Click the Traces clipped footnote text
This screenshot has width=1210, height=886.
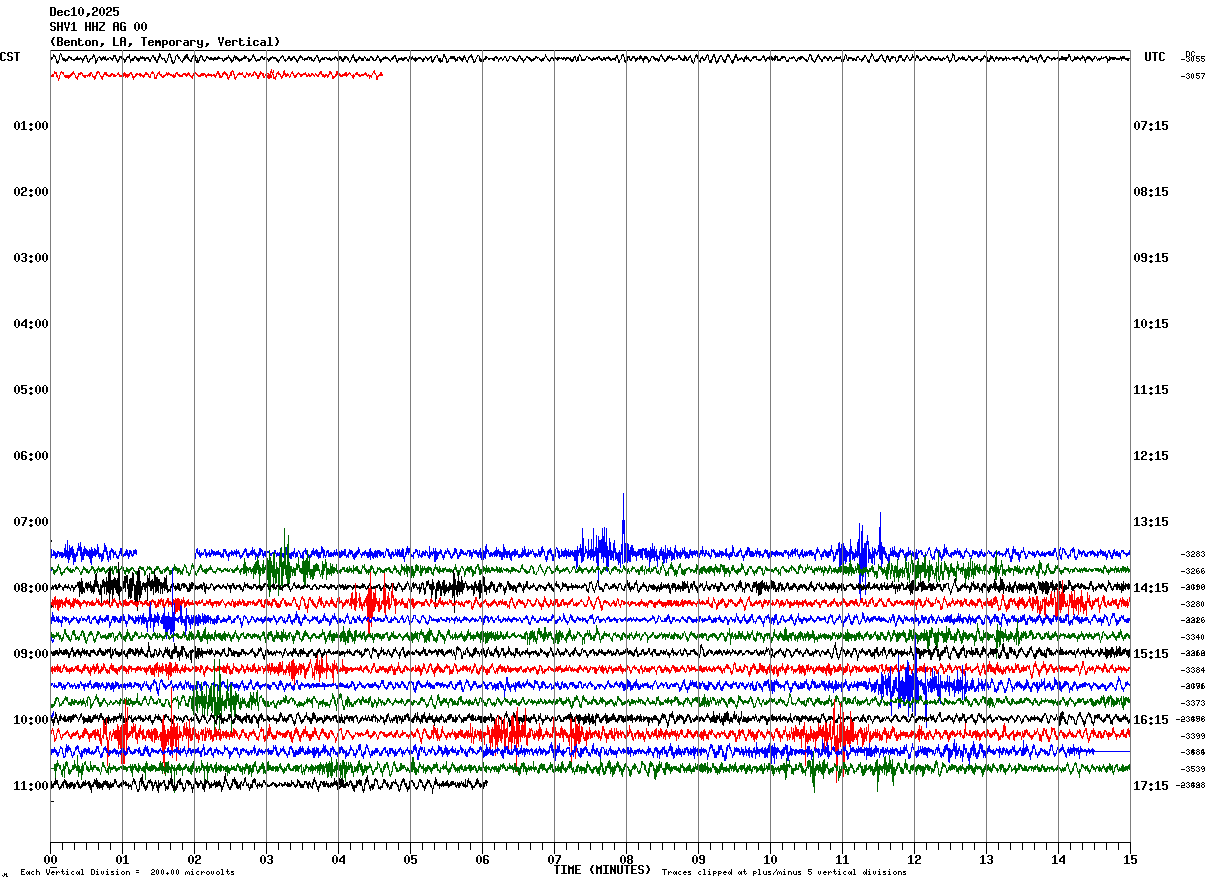click(784, 872)
